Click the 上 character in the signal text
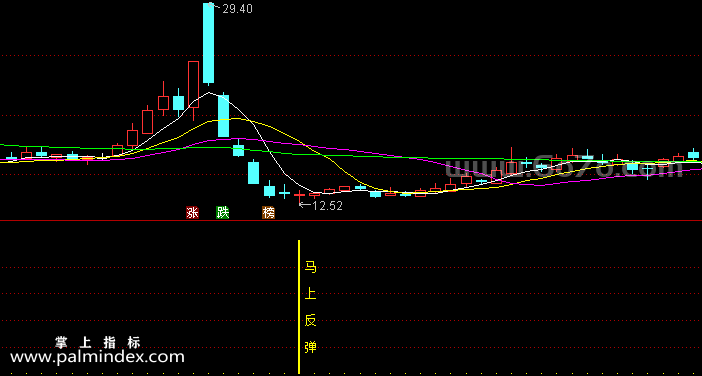This screenshot has height=376, width=702. click(310, 294)
